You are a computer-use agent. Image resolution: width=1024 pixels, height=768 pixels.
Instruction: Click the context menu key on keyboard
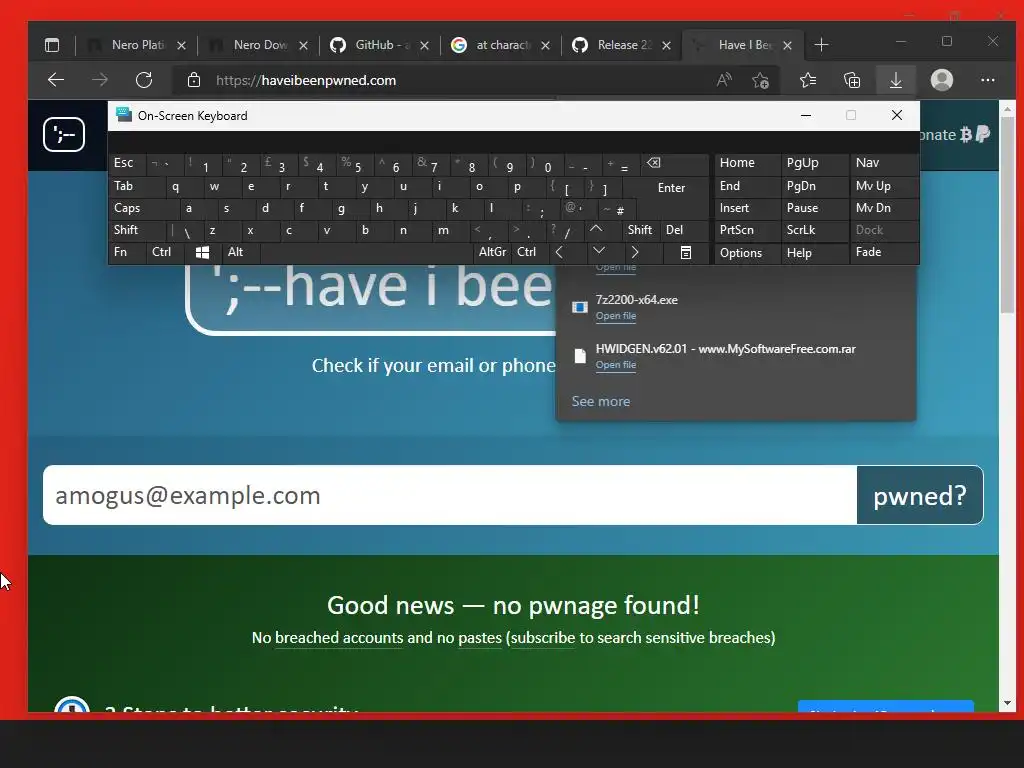click(686, 253)
